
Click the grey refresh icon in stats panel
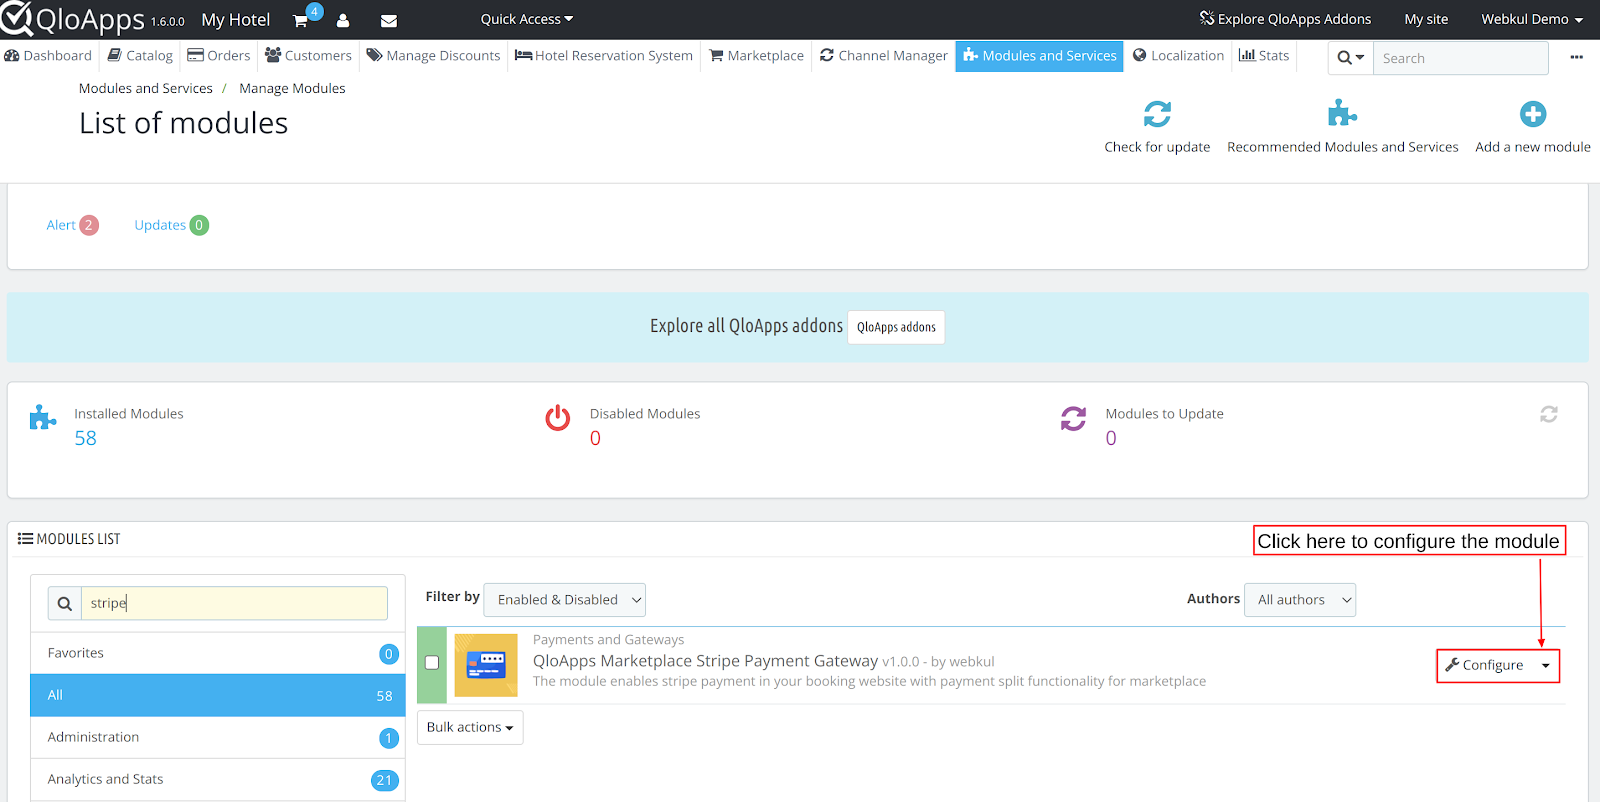coord(1549,414)
